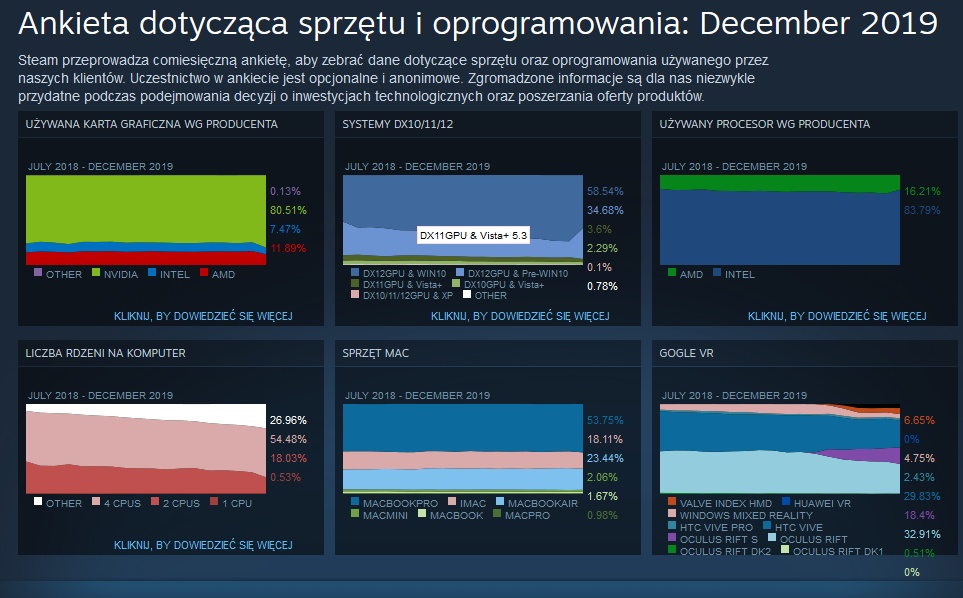
Task: Click the NVIDIA green legend swatch
Action: pyautogui.click(x=96, y=272)
